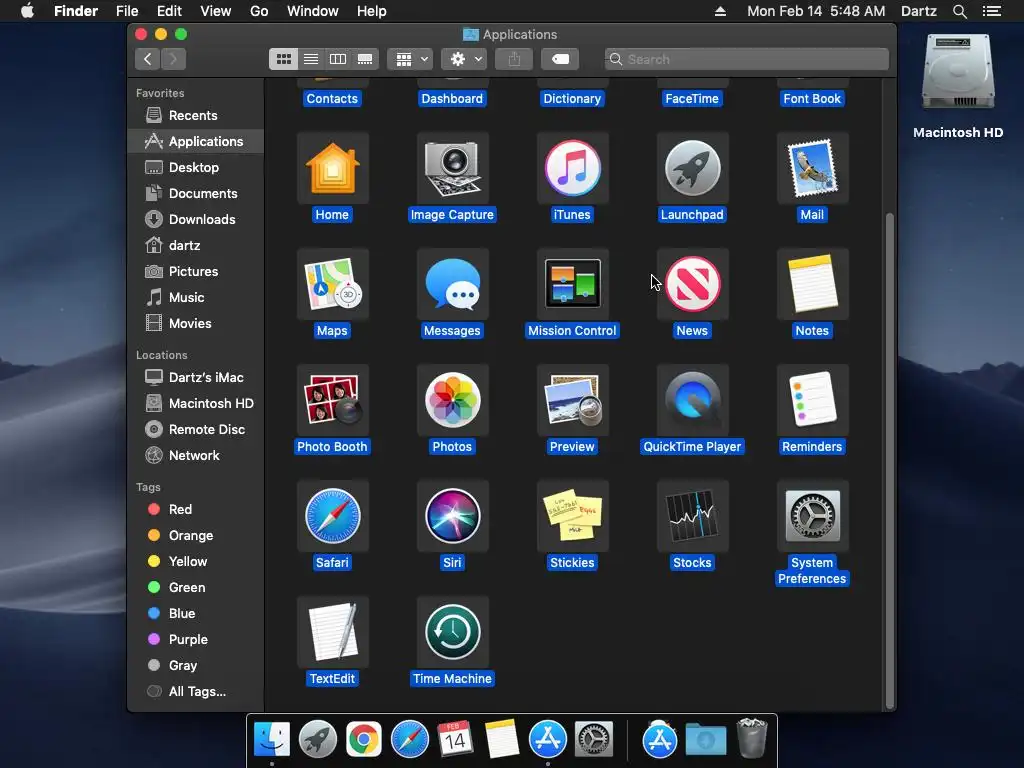
Task: Show All Tags in the sidebar
Action: [196, 692]
